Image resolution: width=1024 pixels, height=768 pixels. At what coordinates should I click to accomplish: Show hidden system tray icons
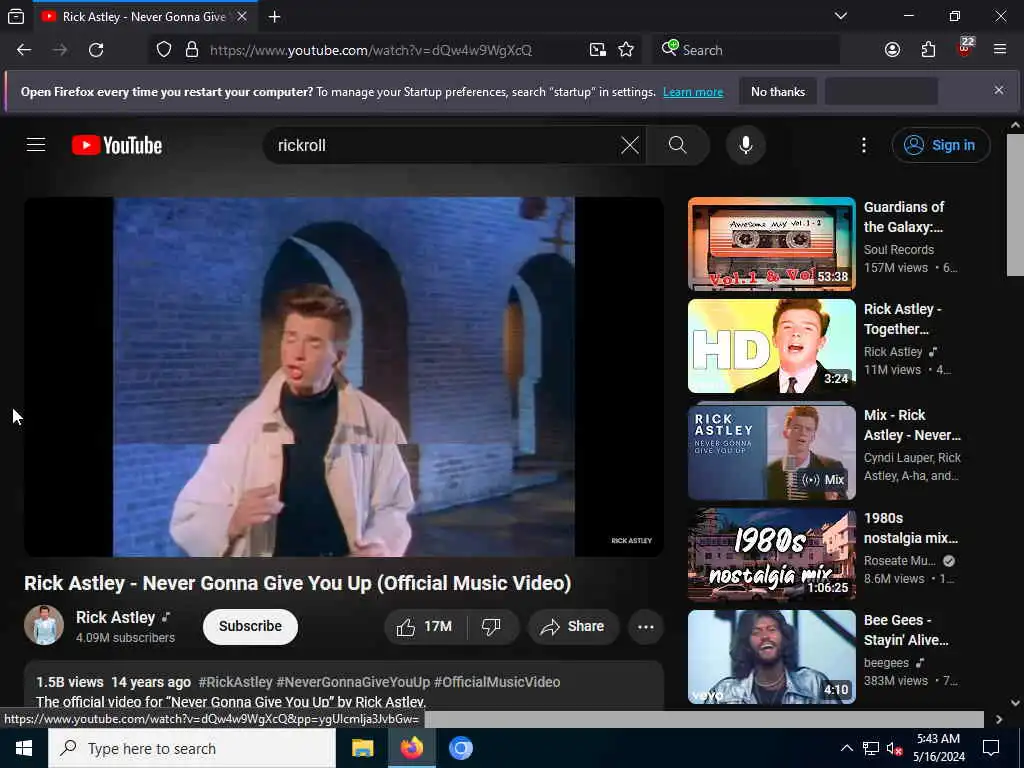tap(846, 748)
